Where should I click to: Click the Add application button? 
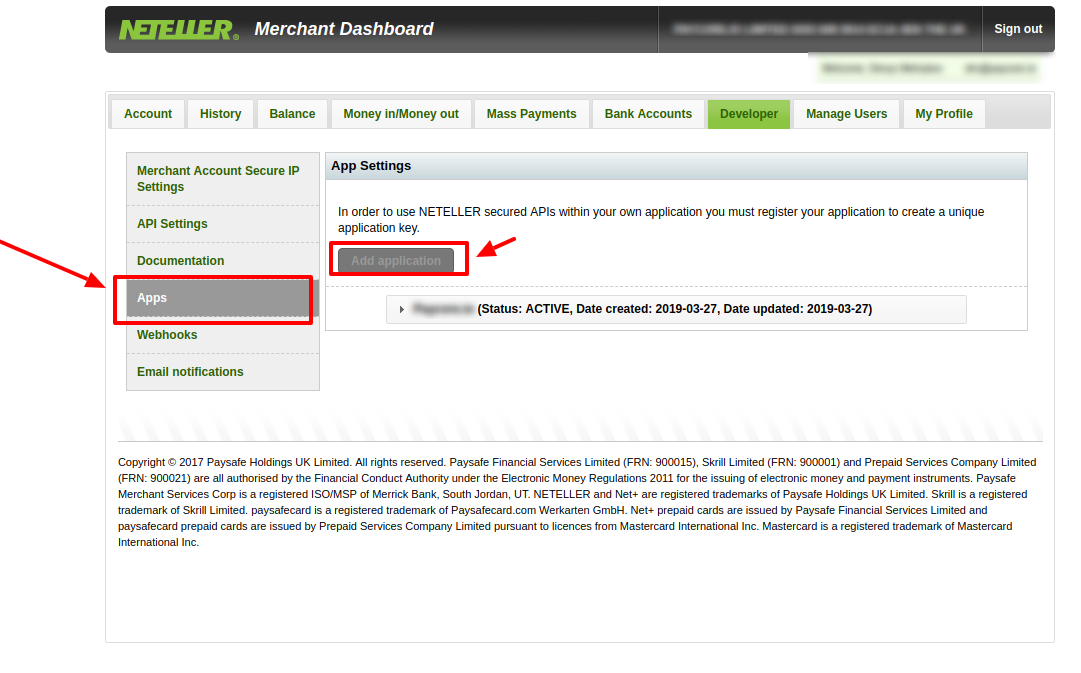(x=396, y=261)
